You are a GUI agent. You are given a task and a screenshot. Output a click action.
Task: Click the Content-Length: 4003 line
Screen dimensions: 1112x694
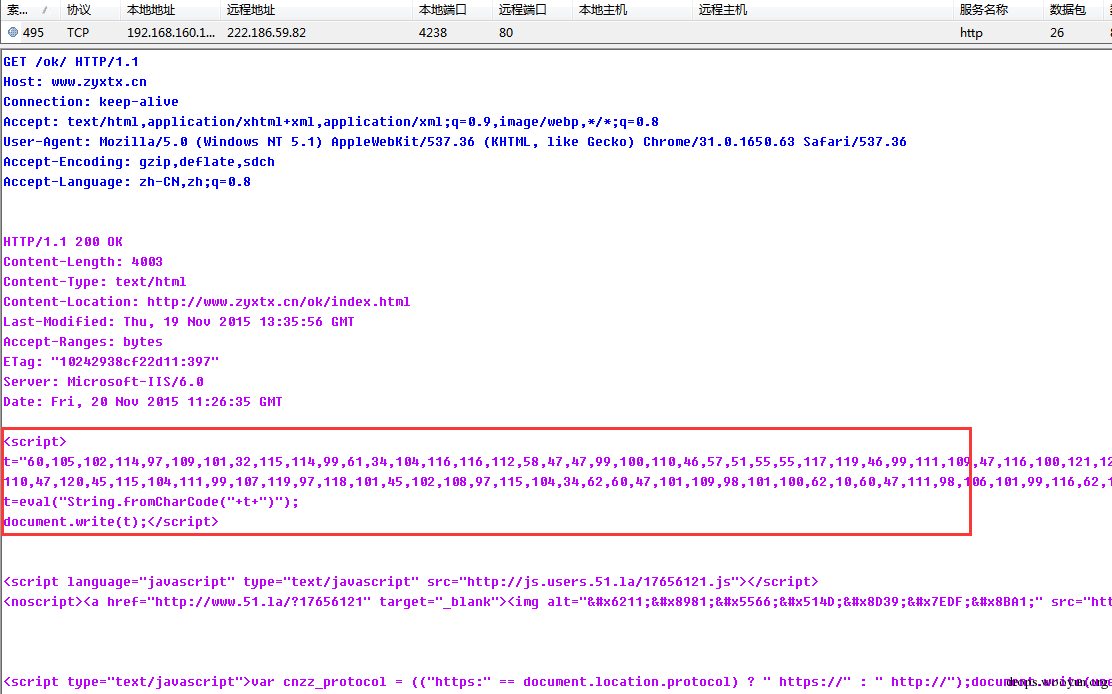(83, 262)
